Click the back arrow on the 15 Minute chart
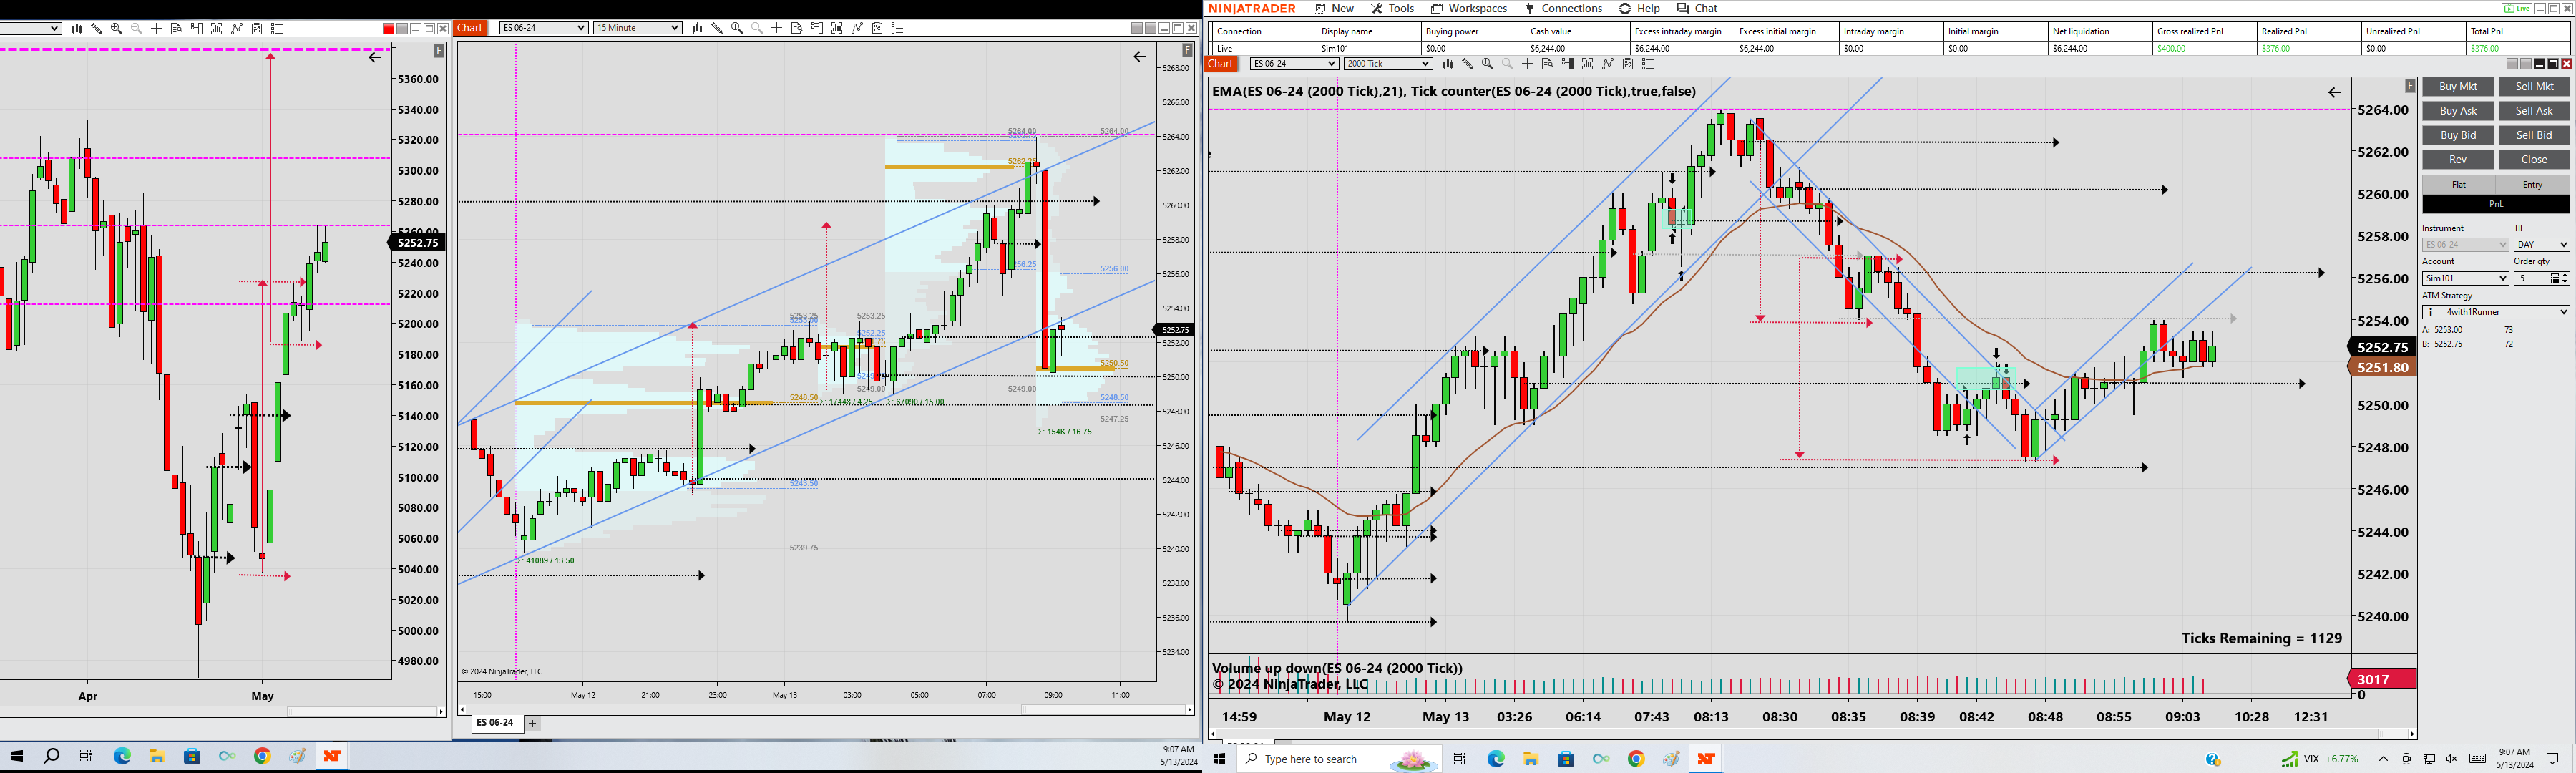This screenshot has height=773, width=2576. (x=1140, y=57)
